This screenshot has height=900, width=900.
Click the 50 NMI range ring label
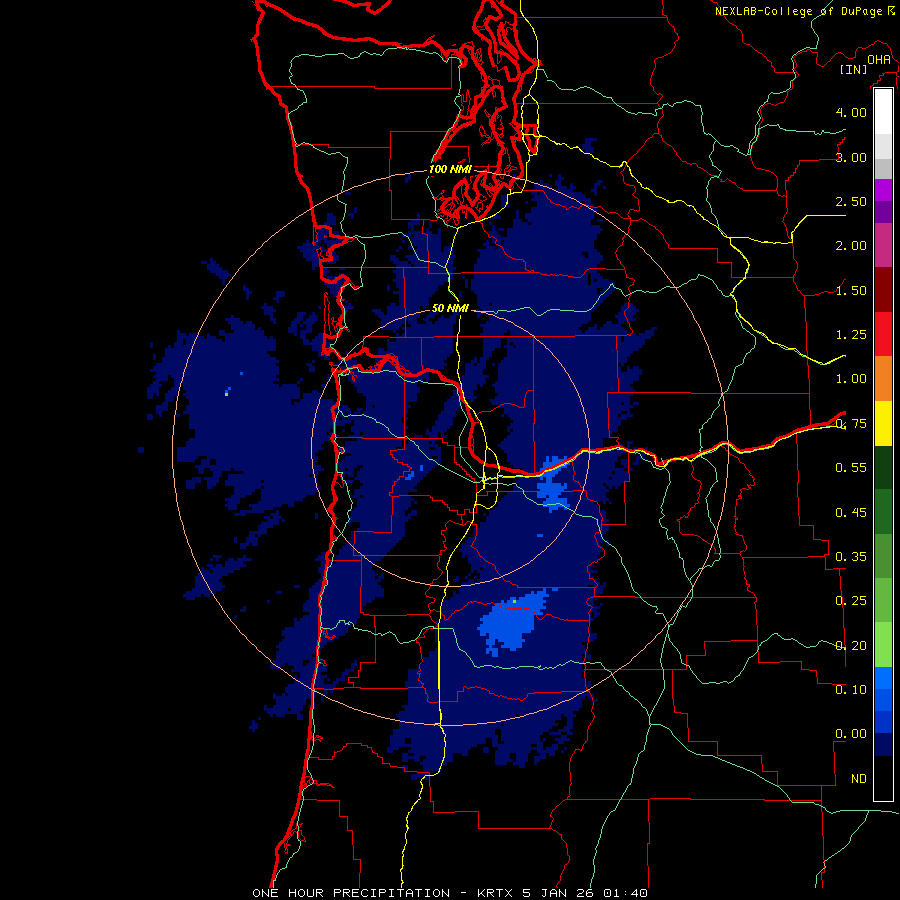[450, 308]
